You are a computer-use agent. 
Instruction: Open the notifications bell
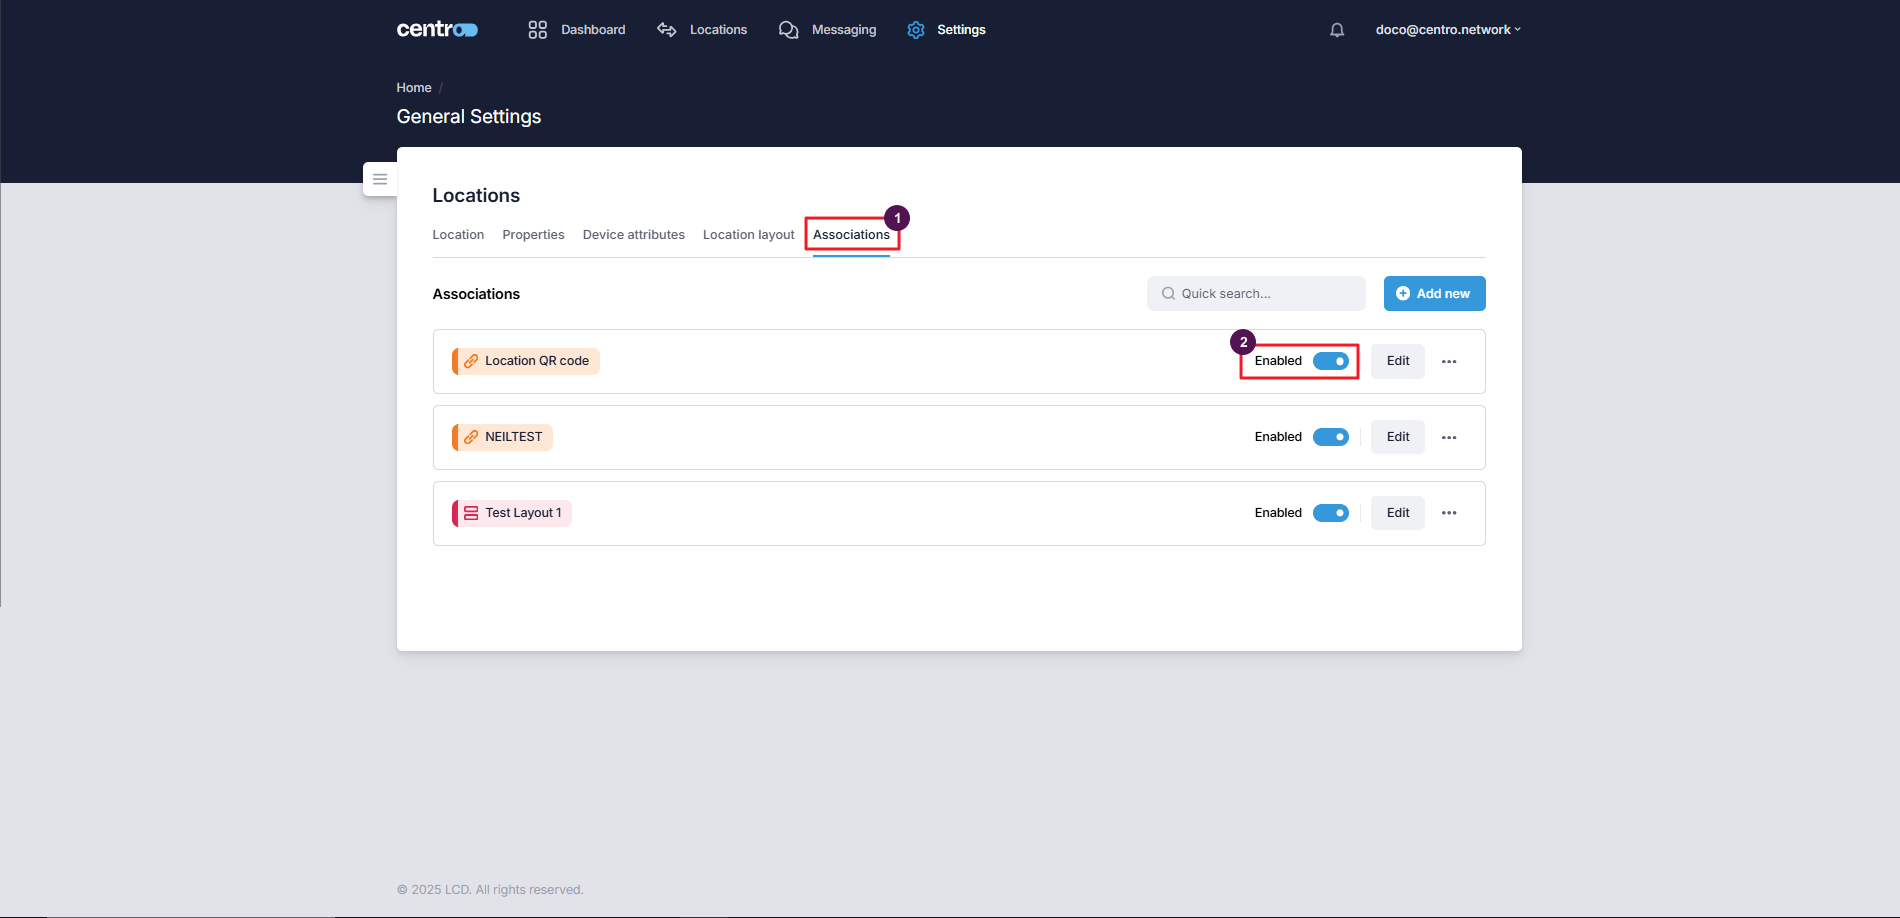point(1337,30)
